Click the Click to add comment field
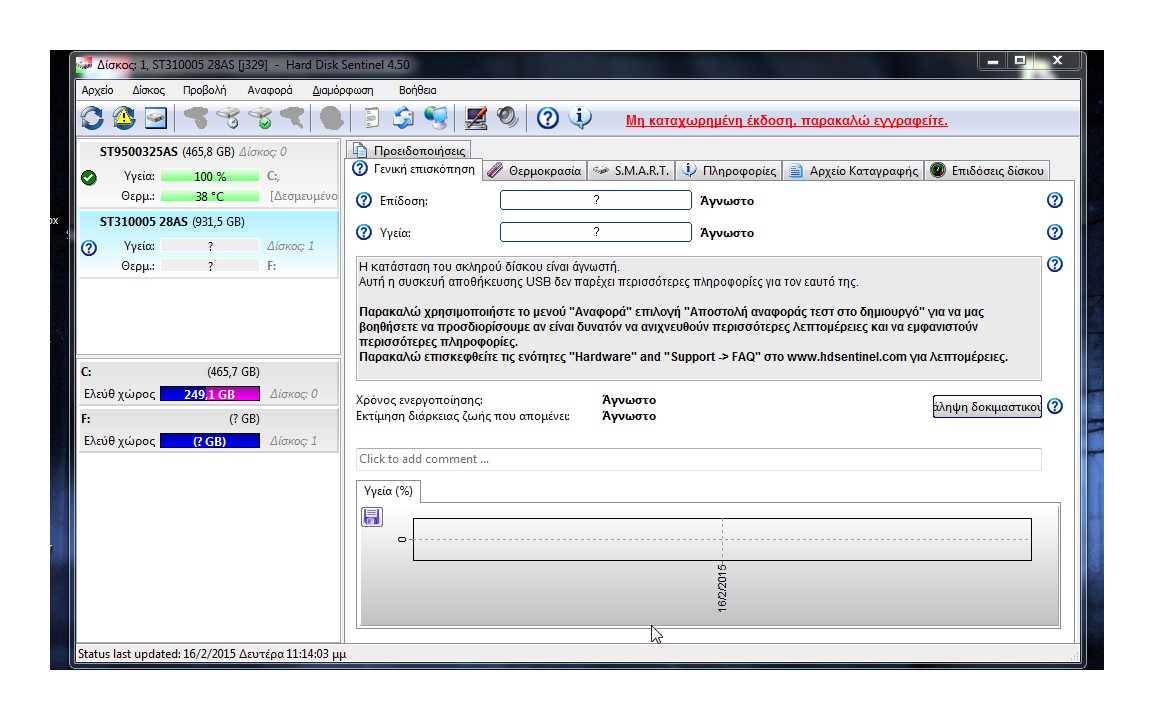The image size is (1154, 720). (698, 459)
